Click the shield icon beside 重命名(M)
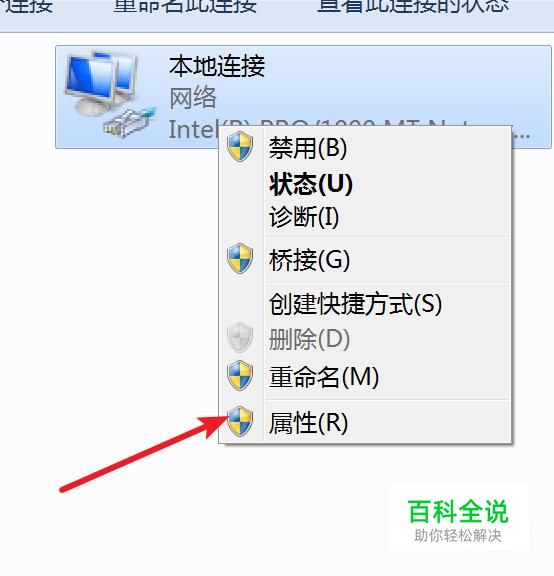Viewport: 554px width, 576px height. pos(240,375)
